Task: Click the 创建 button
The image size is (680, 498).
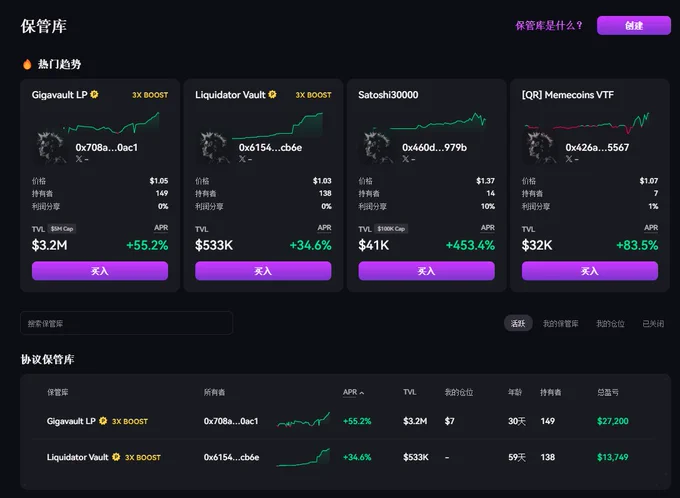Action: [634, 26]
